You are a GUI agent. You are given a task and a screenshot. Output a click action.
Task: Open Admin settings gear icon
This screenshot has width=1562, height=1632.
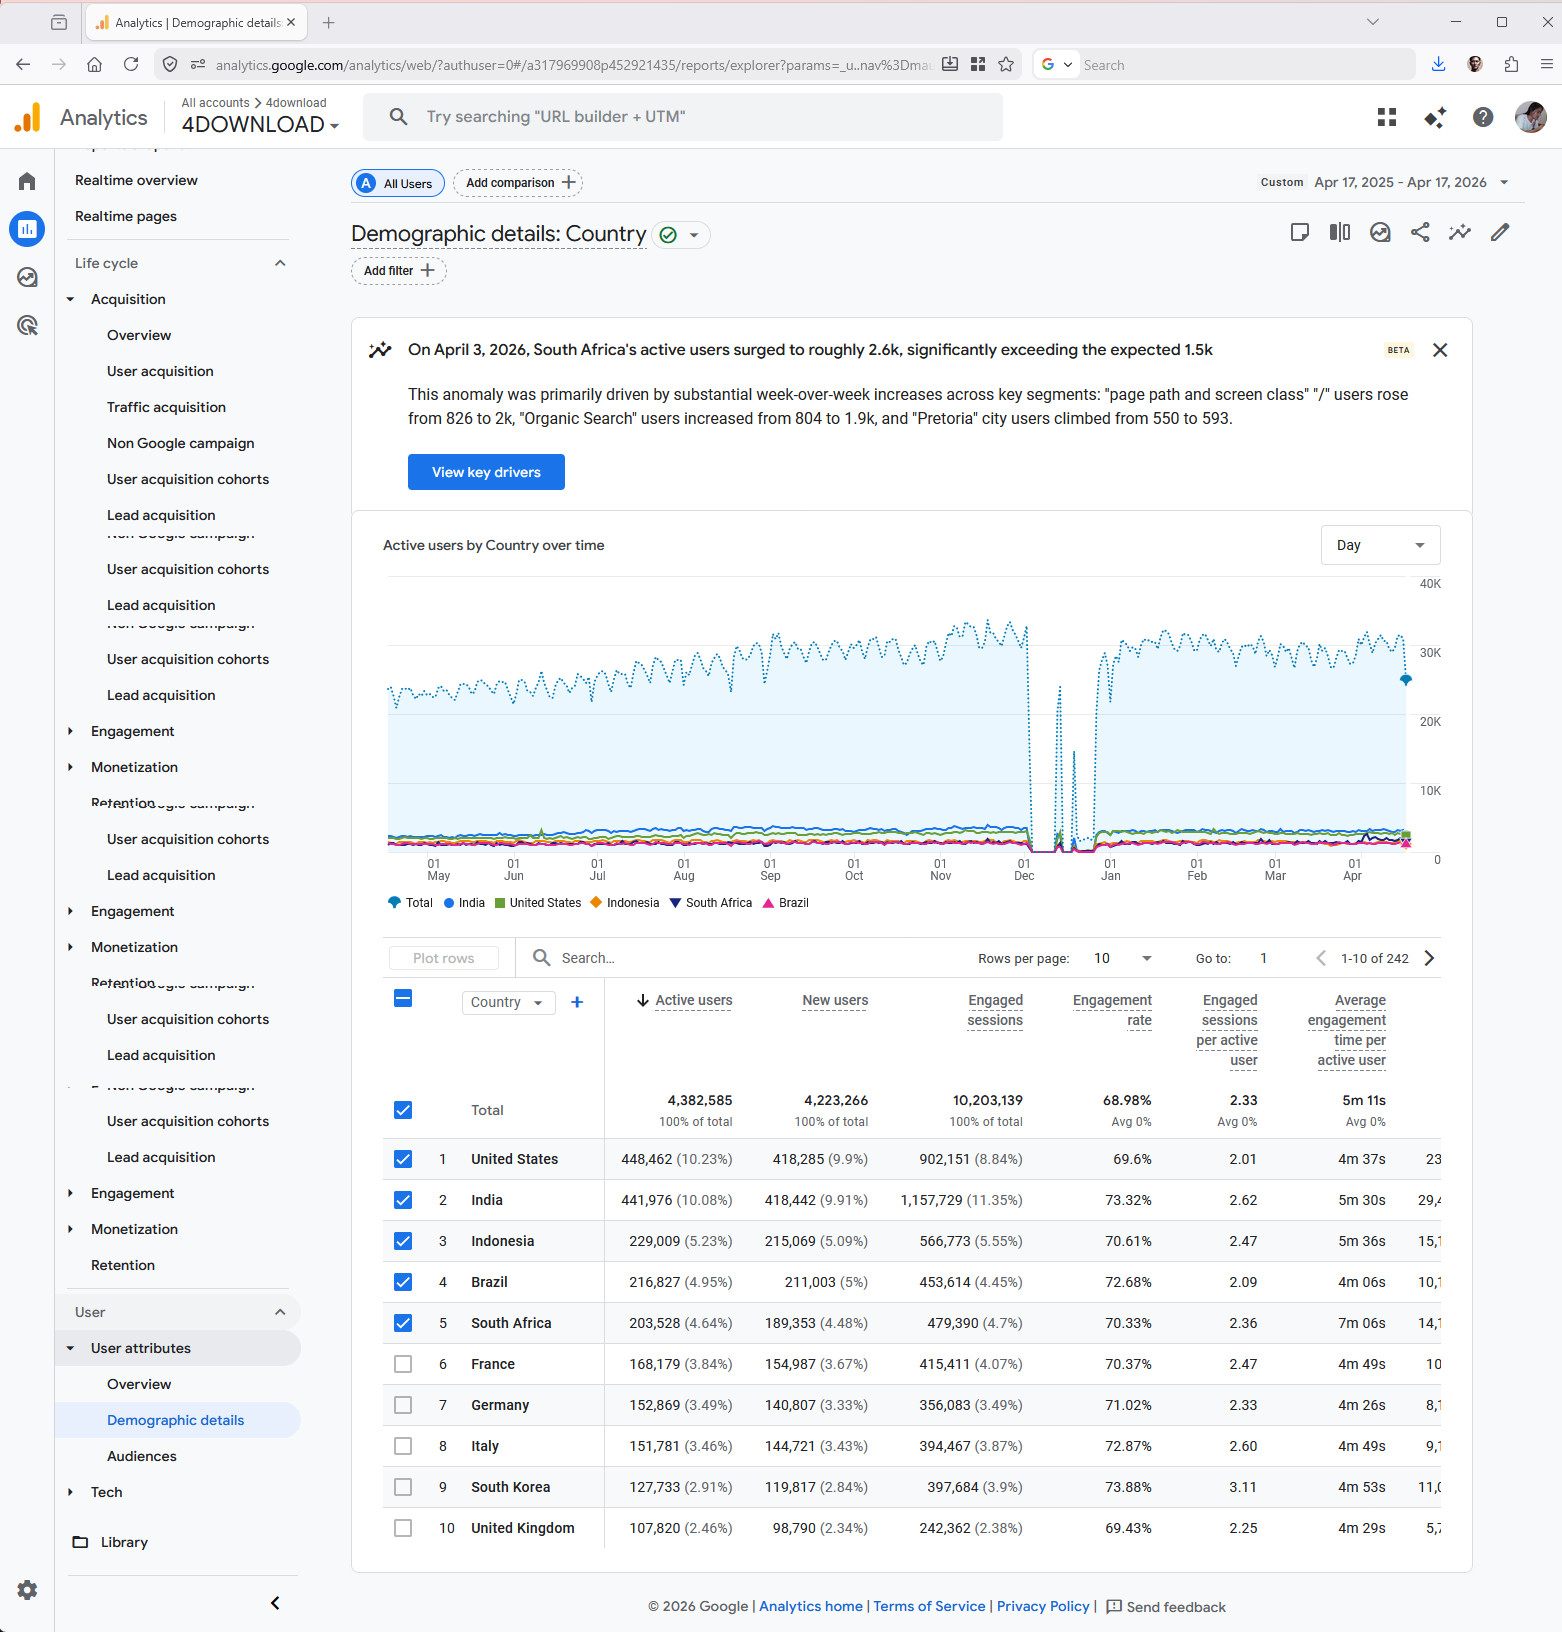[x=27, y=1589]
